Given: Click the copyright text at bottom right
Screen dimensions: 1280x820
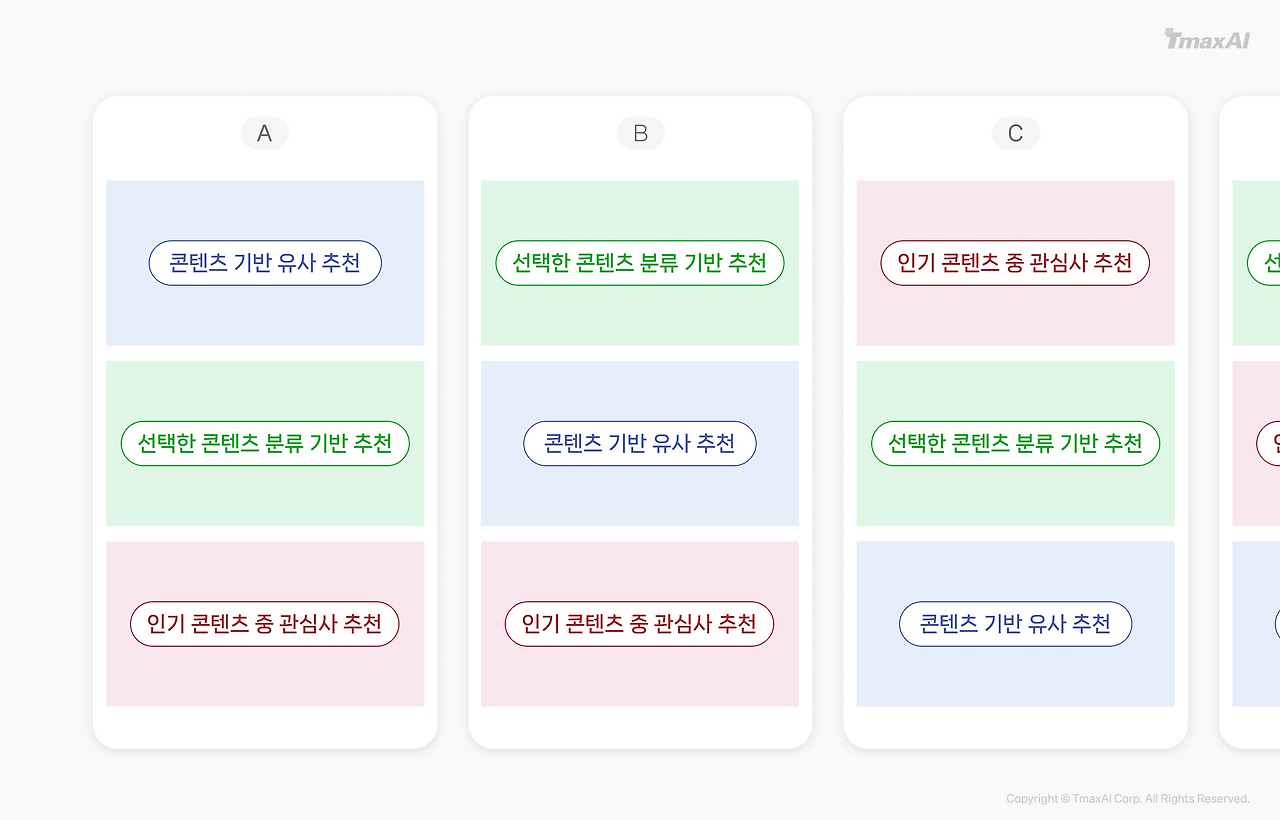Looking at the screenshot, I should point(1128,798).
